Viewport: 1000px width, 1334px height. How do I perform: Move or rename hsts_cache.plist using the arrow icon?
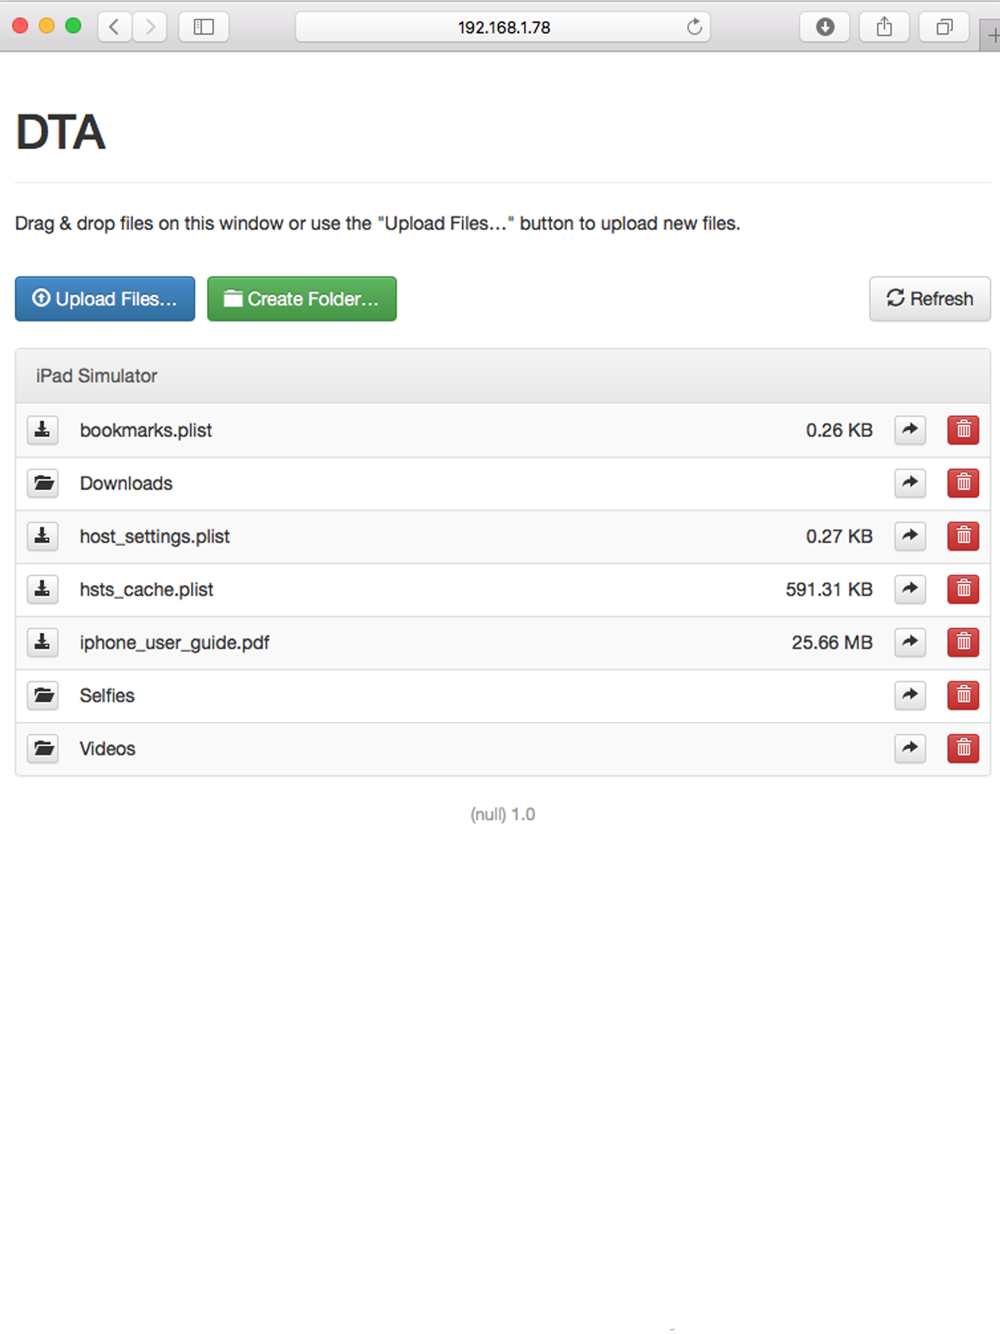click(910, 589)
